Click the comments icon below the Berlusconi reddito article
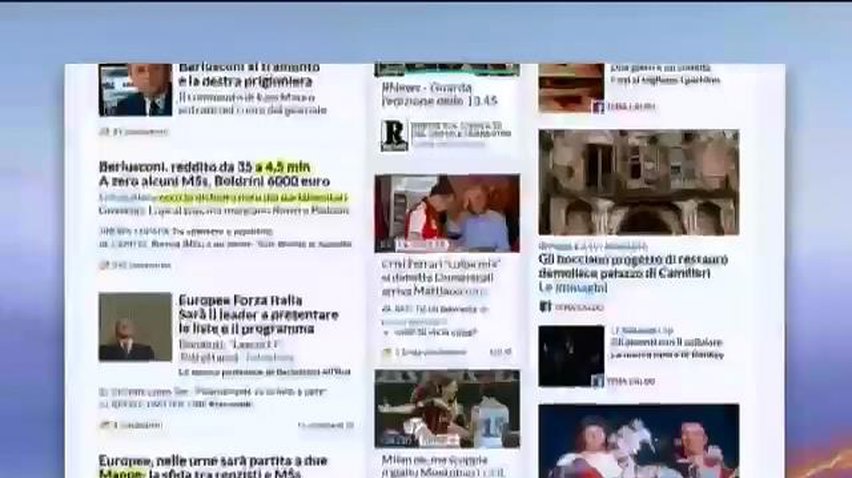 [x=104, y=265]
